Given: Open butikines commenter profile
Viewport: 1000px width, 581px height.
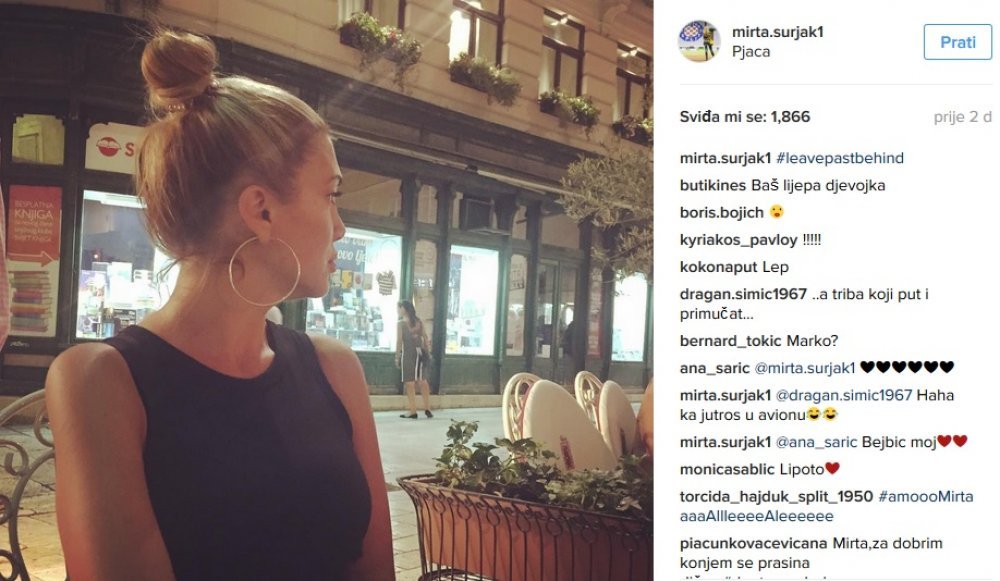Looking at the screenshot, I should (x=712, y=186).
